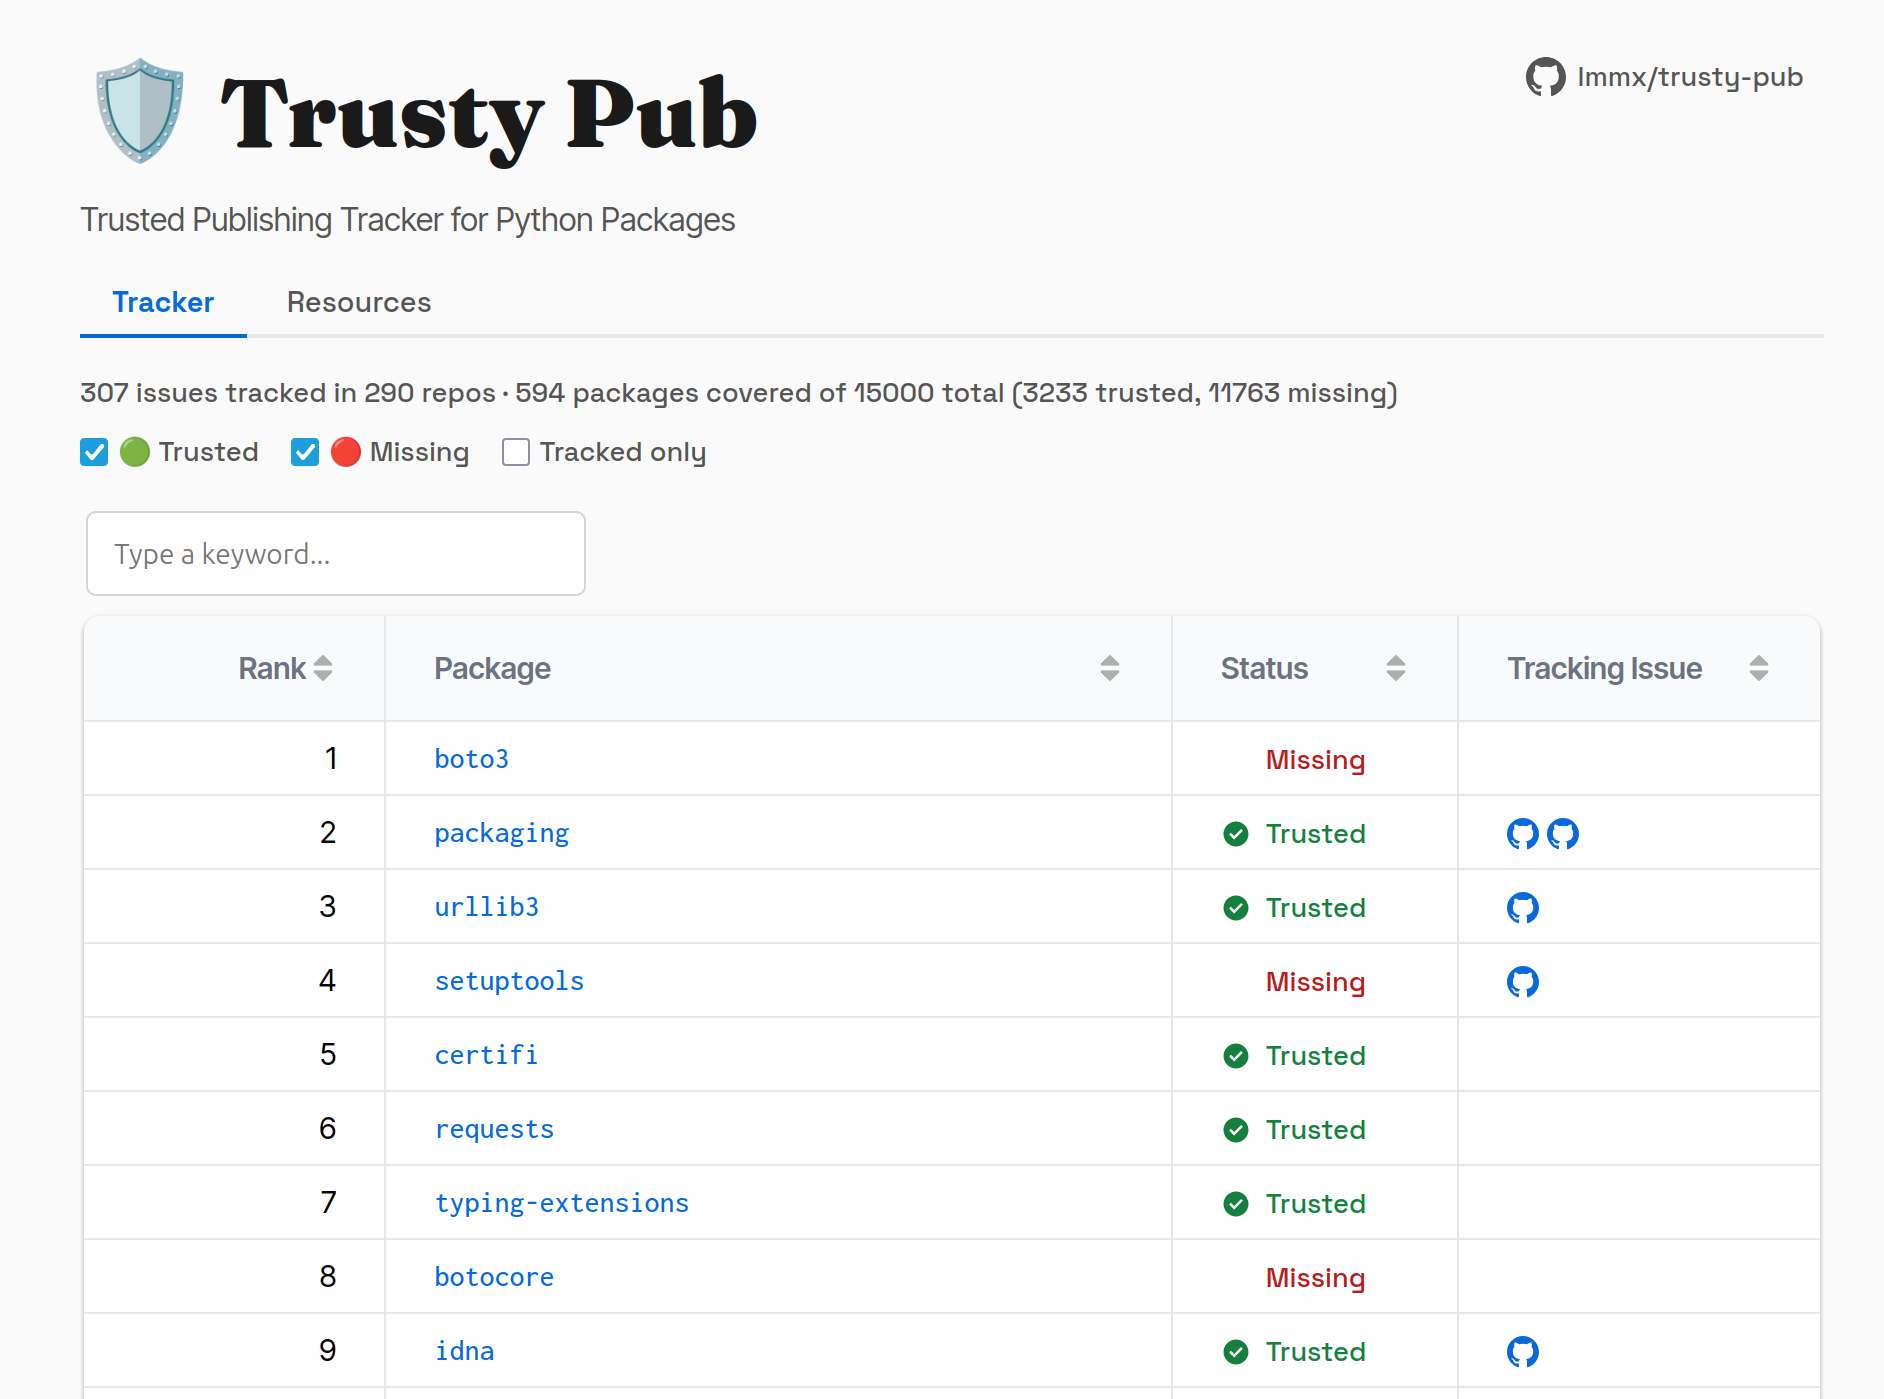Open the lmmx/trusty-pub GitHub repository icon
The height and width of the screenshot is (1399, 1884).
tap(1545, 77)
